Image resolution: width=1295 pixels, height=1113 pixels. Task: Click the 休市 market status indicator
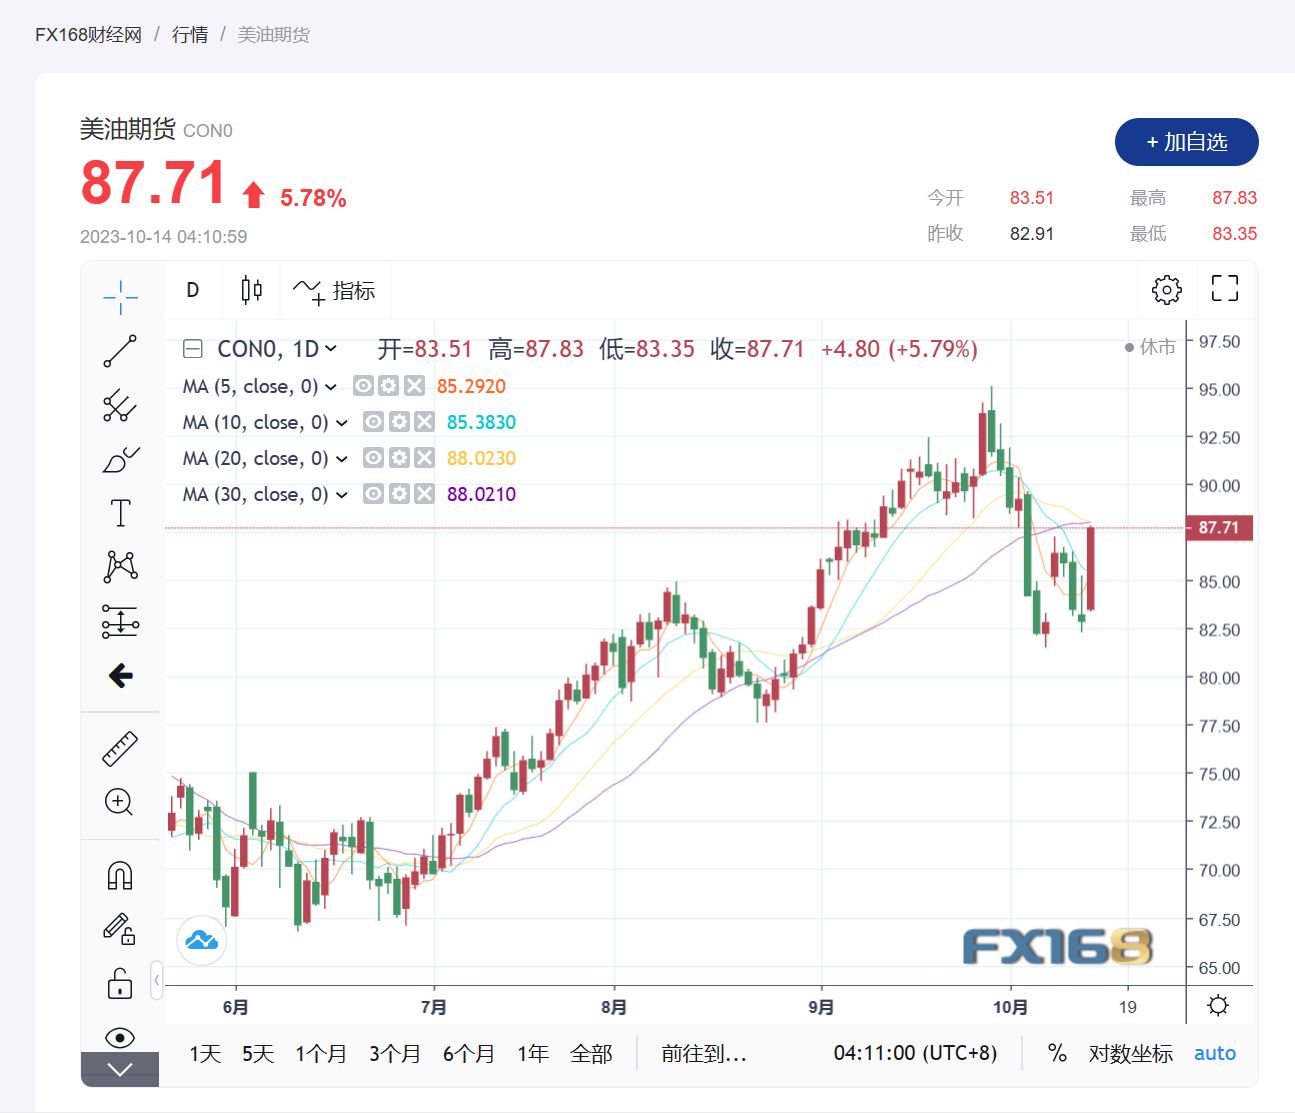point(1150,347)
